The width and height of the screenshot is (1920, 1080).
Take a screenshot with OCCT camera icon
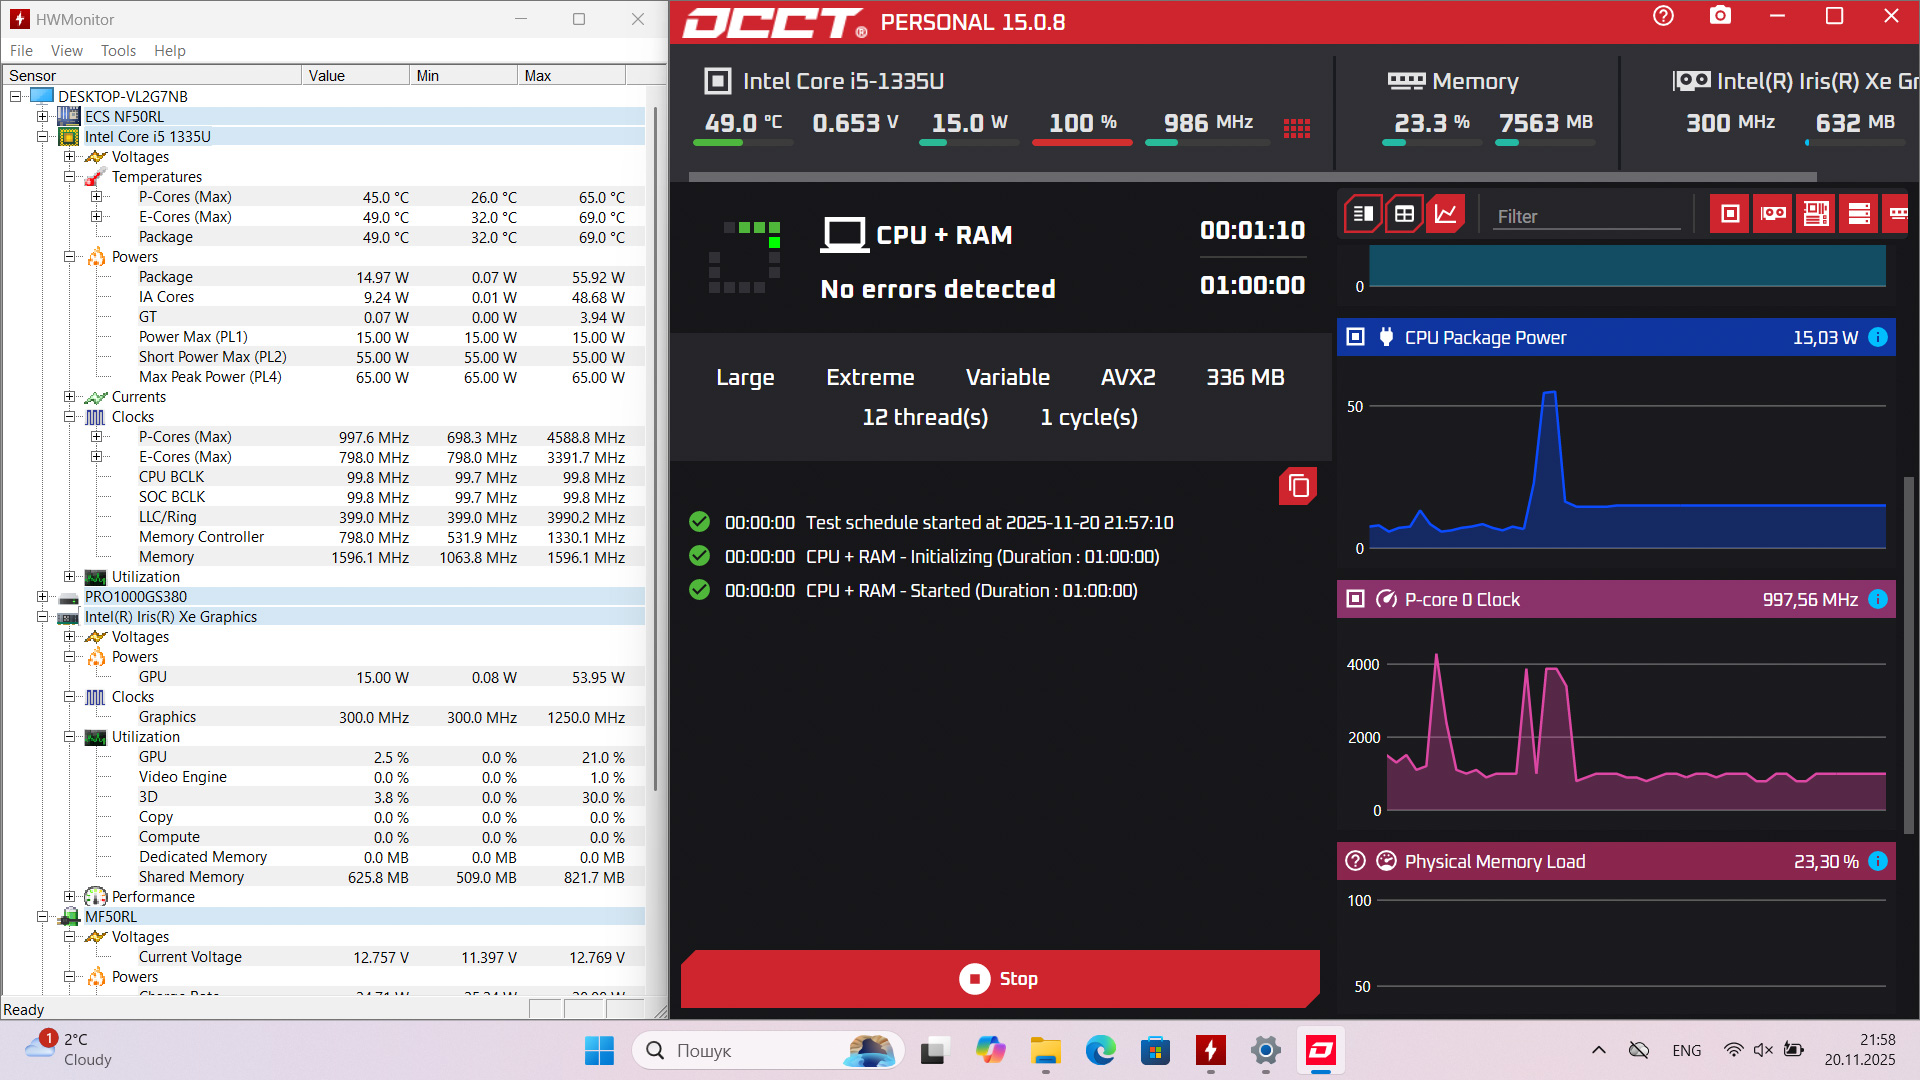point(1720,16)
